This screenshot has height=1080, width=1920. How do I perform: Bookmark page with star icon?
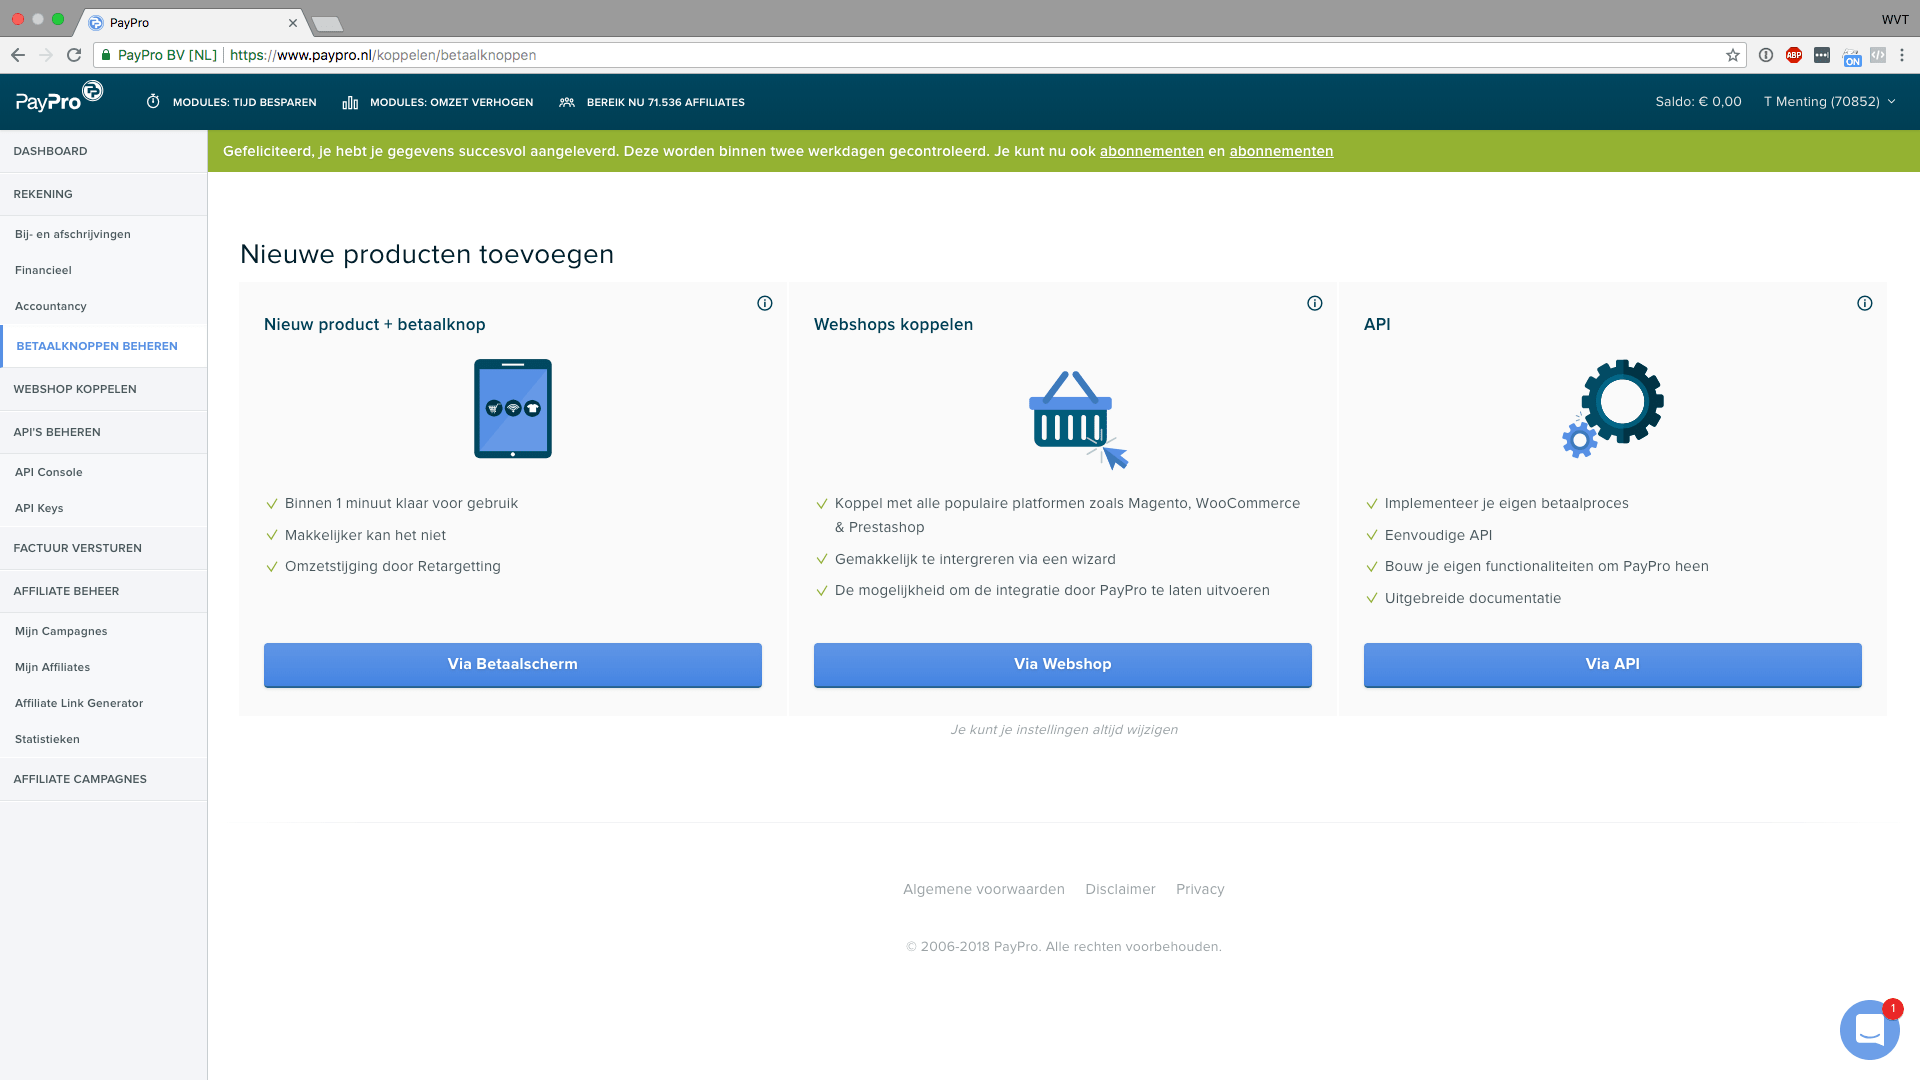[1733, 55]
